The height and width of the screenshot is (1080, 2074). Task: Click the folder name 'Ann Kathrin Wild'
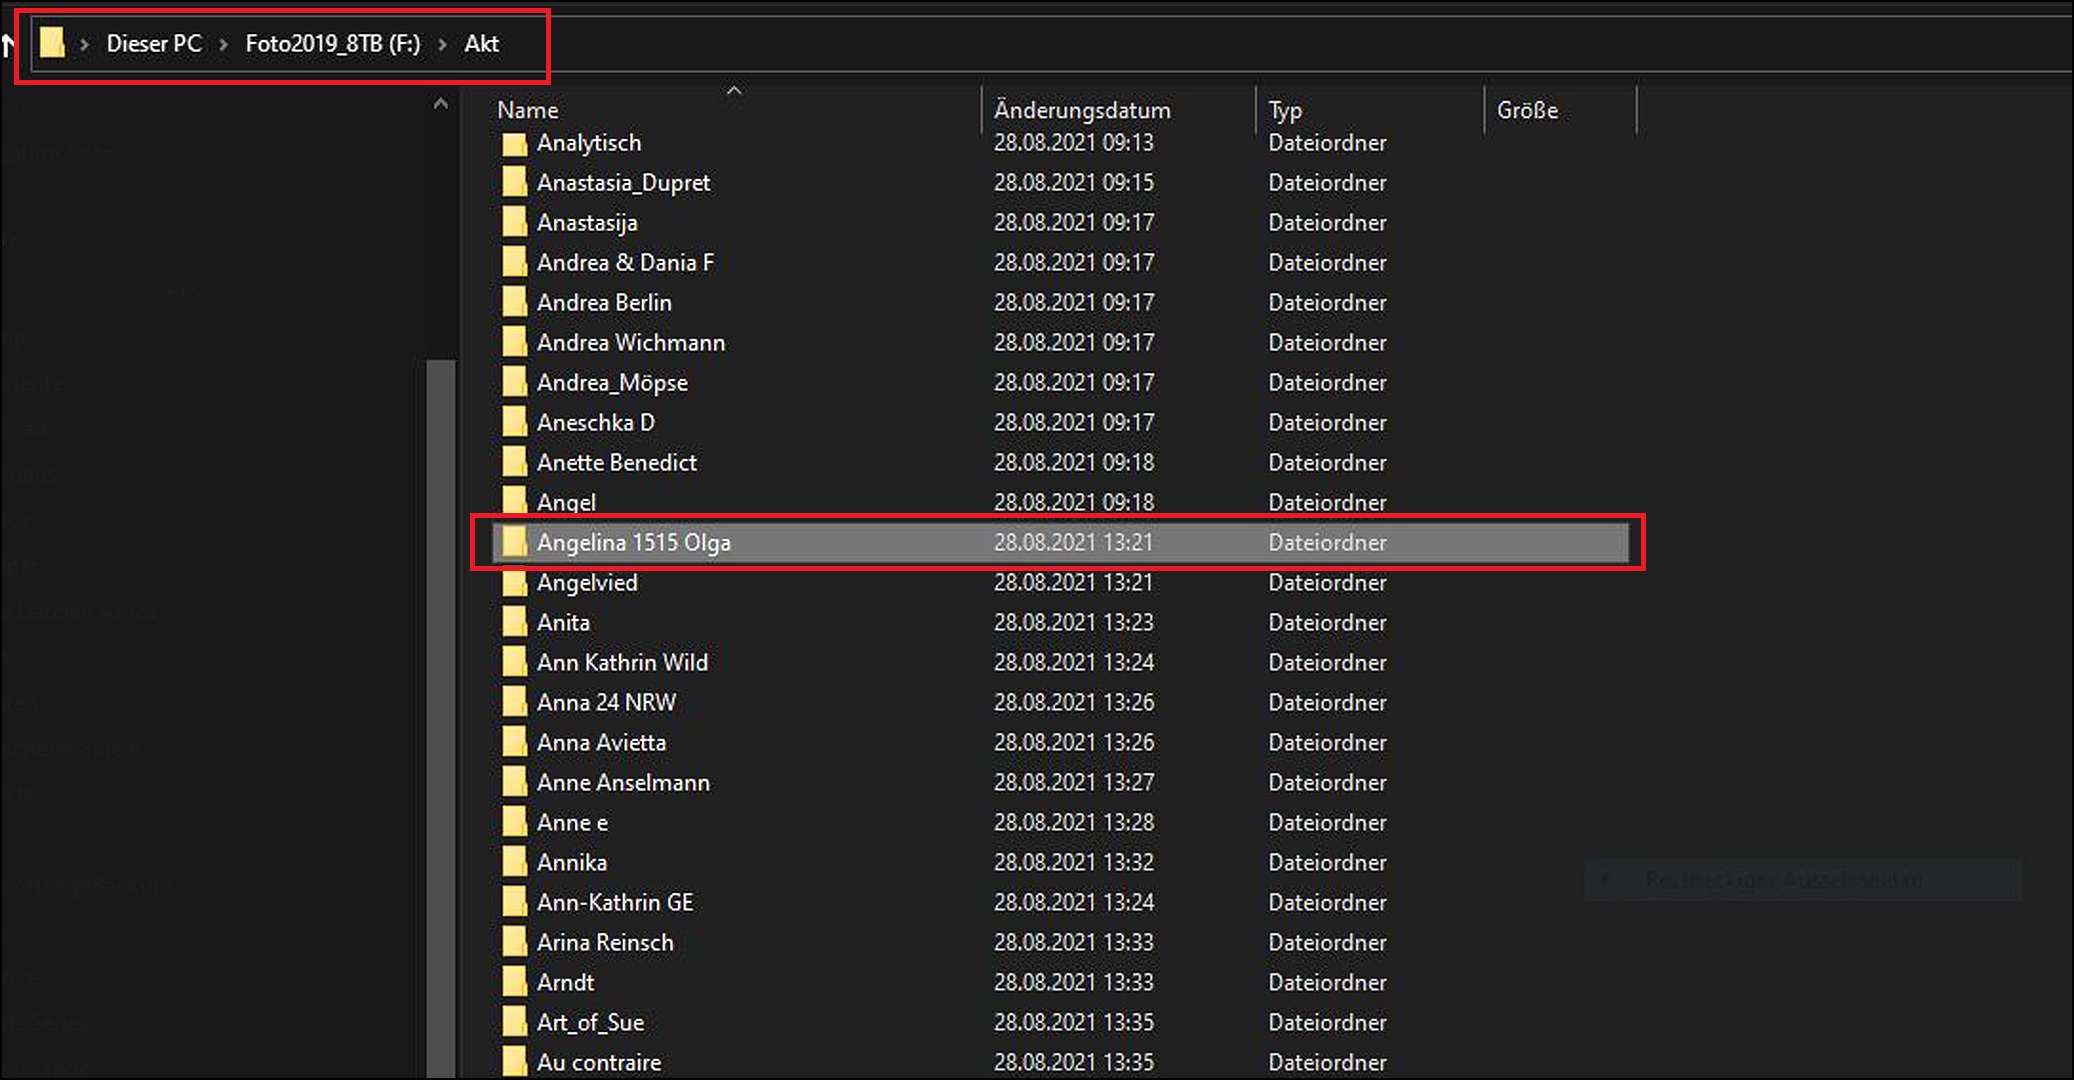click(x=622, y=663)
